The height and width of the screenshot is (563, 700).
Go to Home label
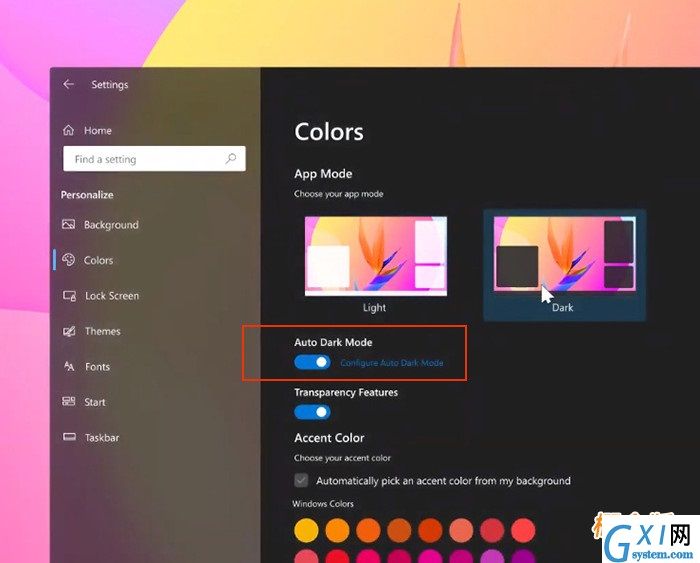[x=98, y=130]
